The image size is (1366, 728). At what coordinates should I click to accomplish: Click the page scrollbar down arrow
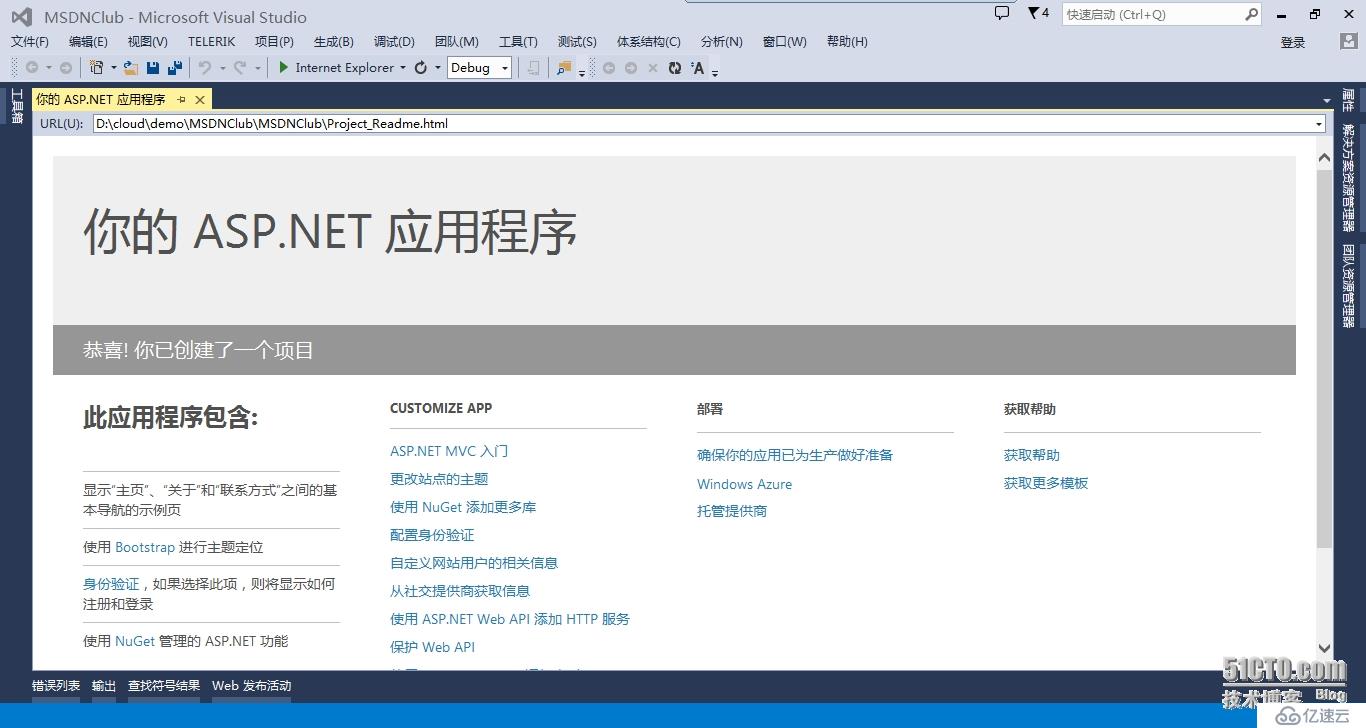(1324, 648)
